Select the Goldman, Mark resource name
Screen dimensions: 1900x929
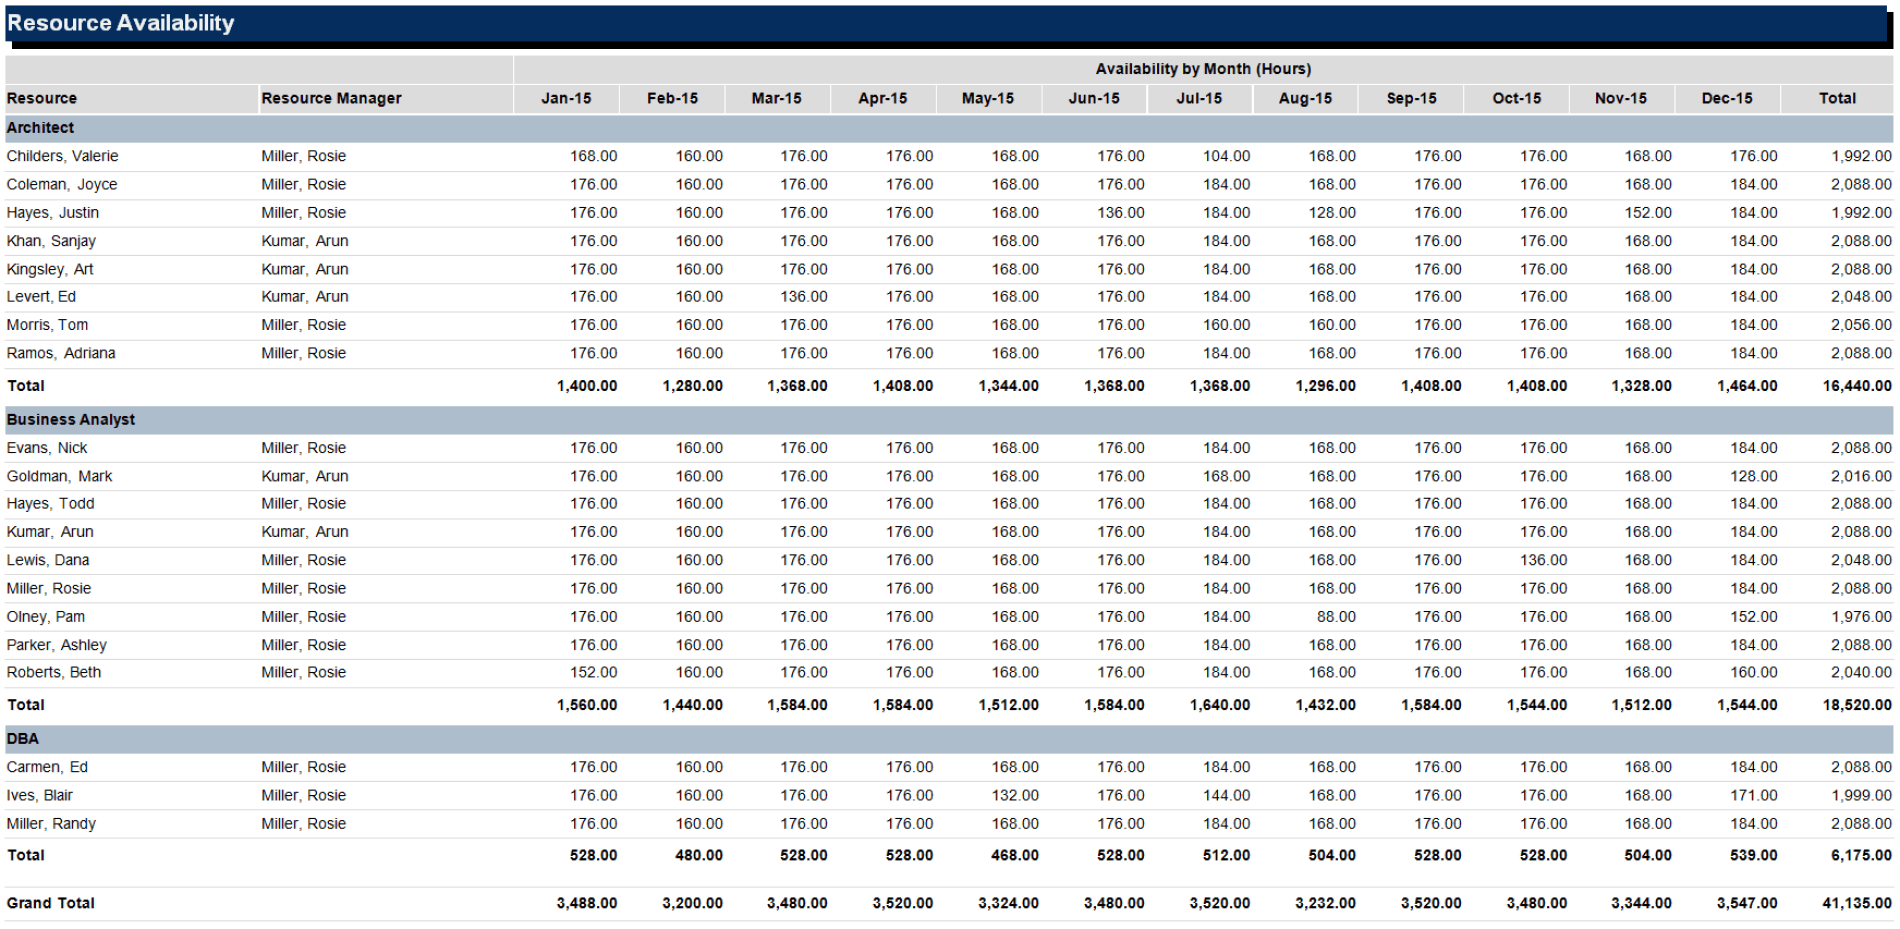[x=59, y=476]
